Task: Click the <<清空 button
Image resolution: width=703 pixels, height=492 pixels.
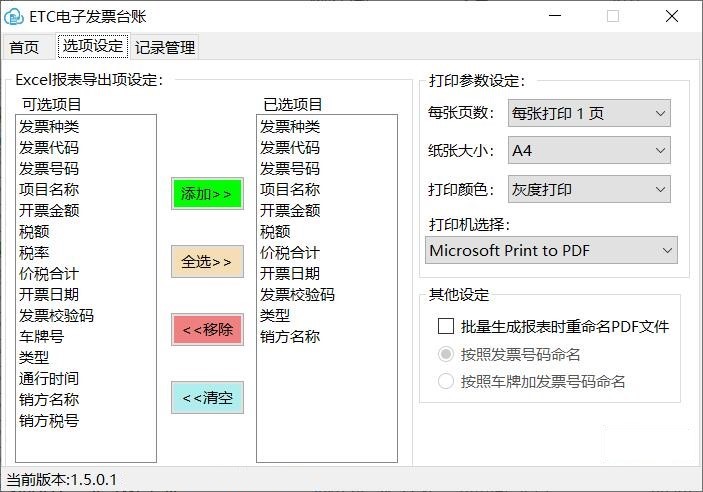Action: [x=207, y=397]
